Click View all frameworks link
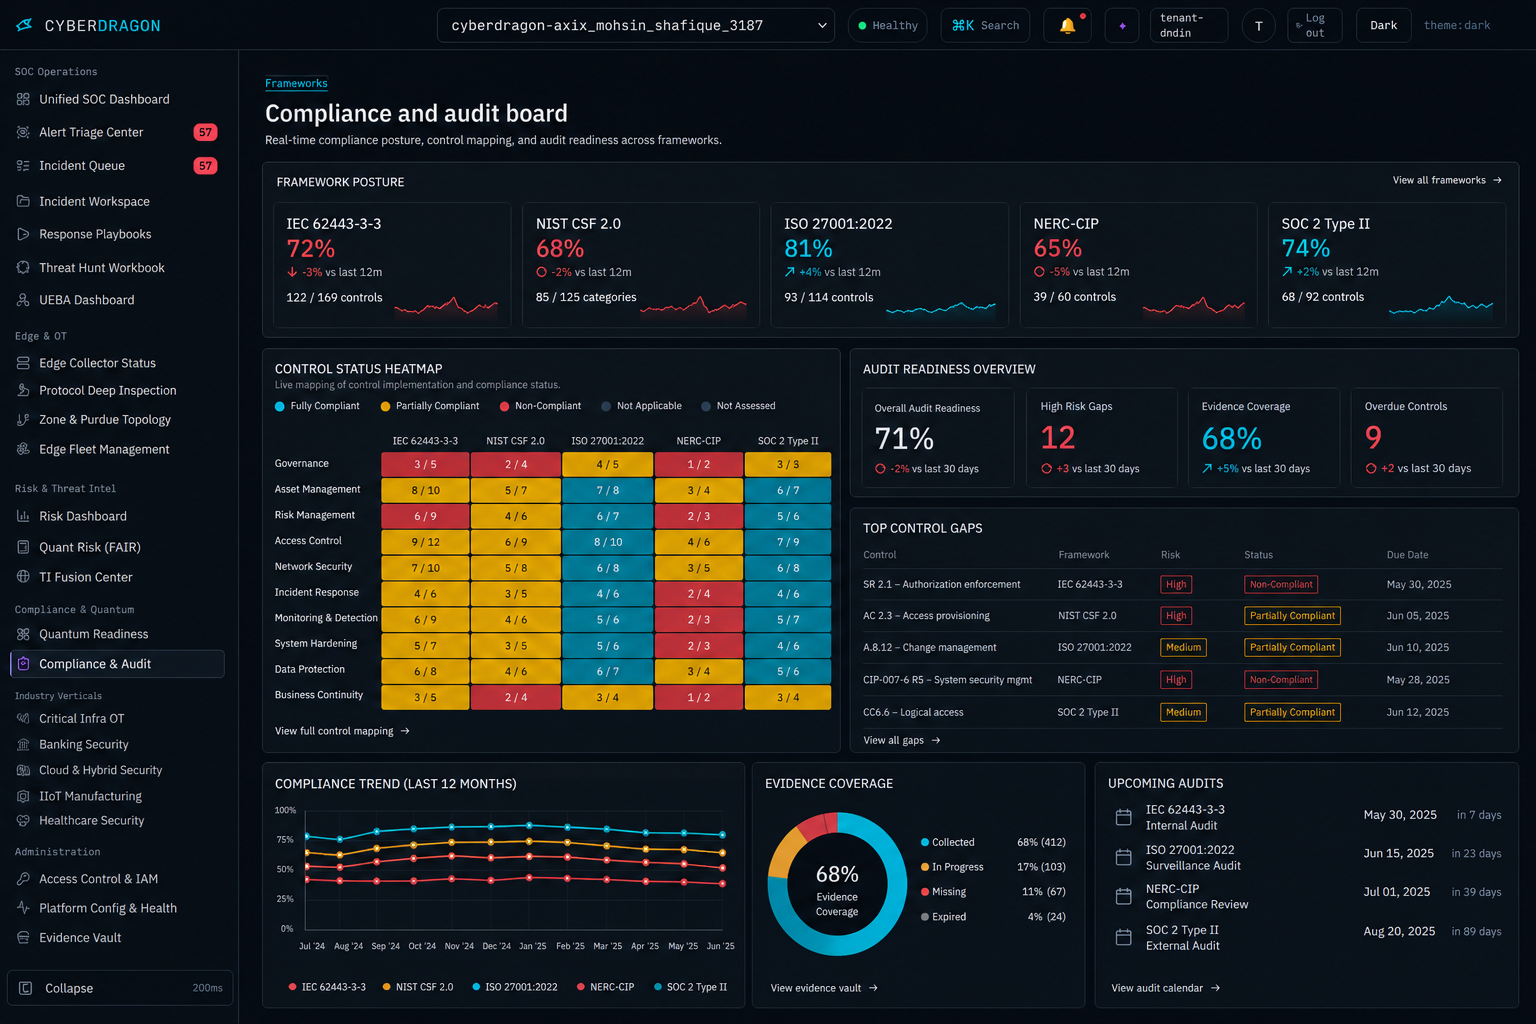The height and width of the screenshot is (1024, 1536). (1447, 180)
